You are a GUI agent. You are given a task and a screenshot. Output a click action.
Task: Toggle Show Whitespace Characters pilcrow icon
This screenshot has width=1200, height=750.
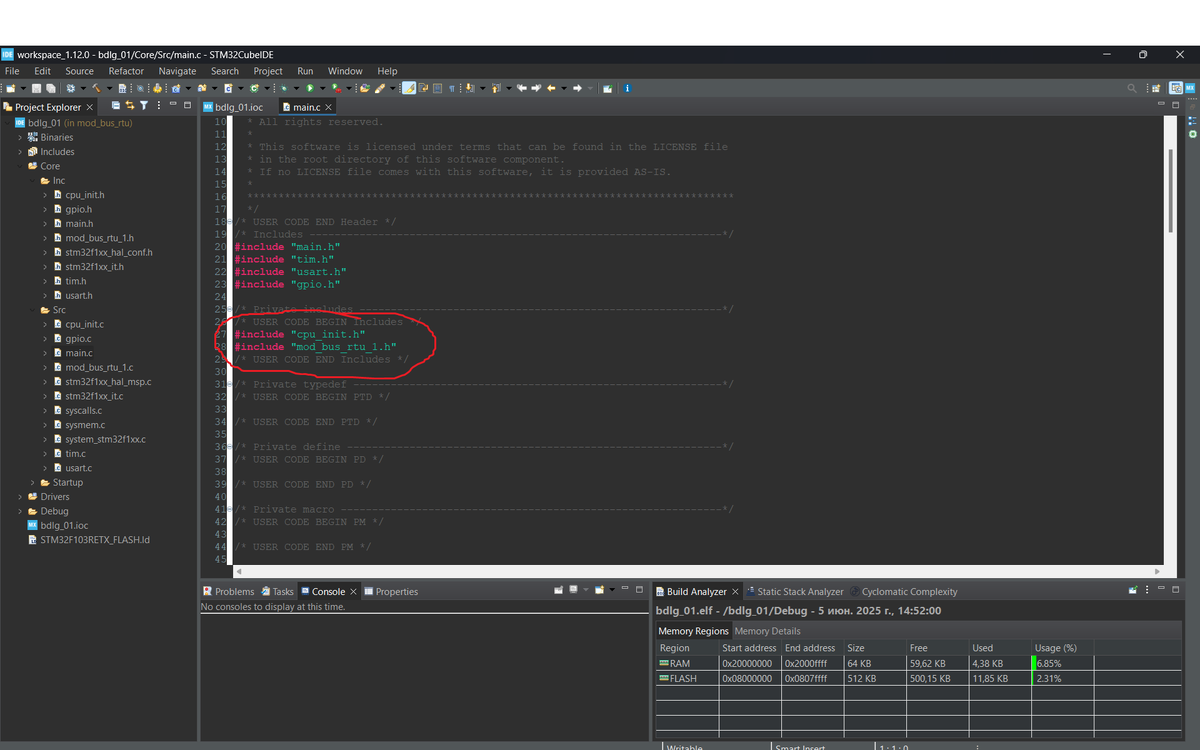(x=452, y=88)
